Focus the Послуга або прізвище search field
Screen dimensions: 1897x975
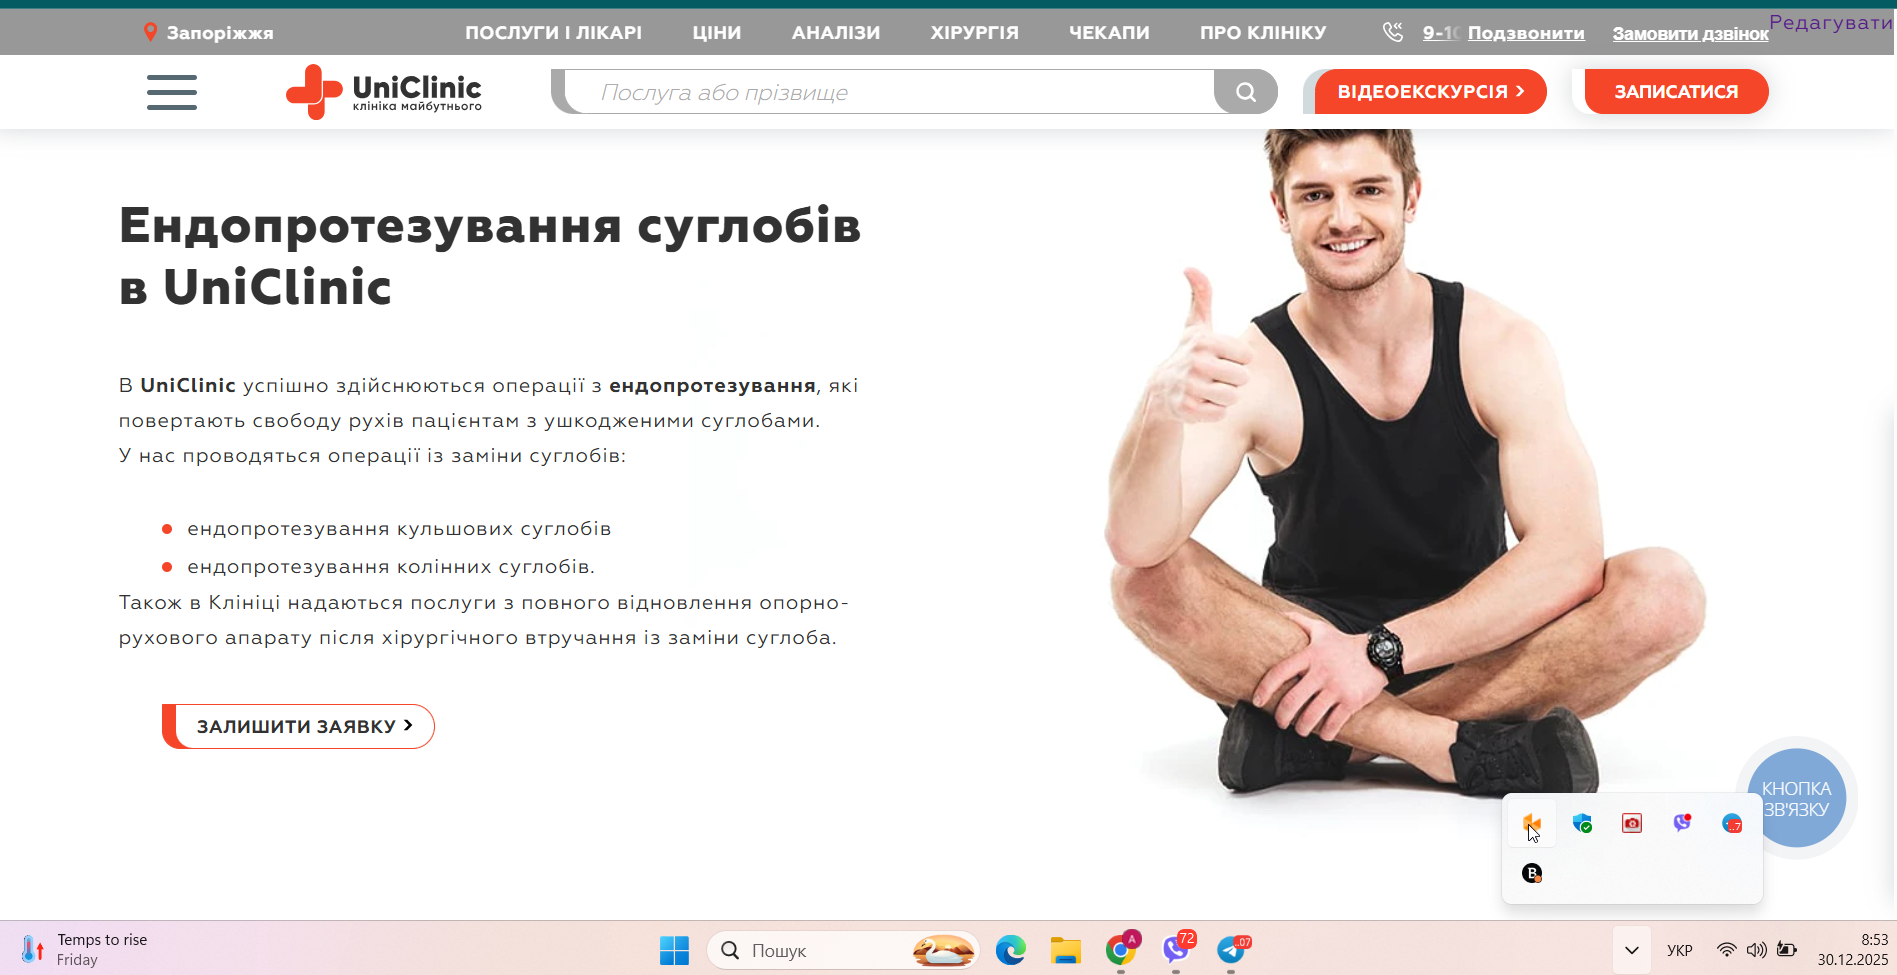pos(890,92)
